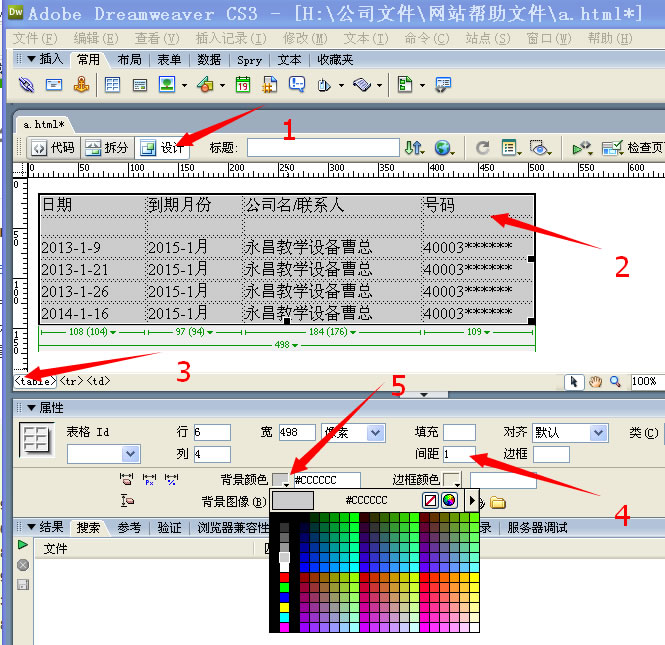Open the 参考 results tab
Image resolution: width=665 pixels, height=645 pixels.
129,528
